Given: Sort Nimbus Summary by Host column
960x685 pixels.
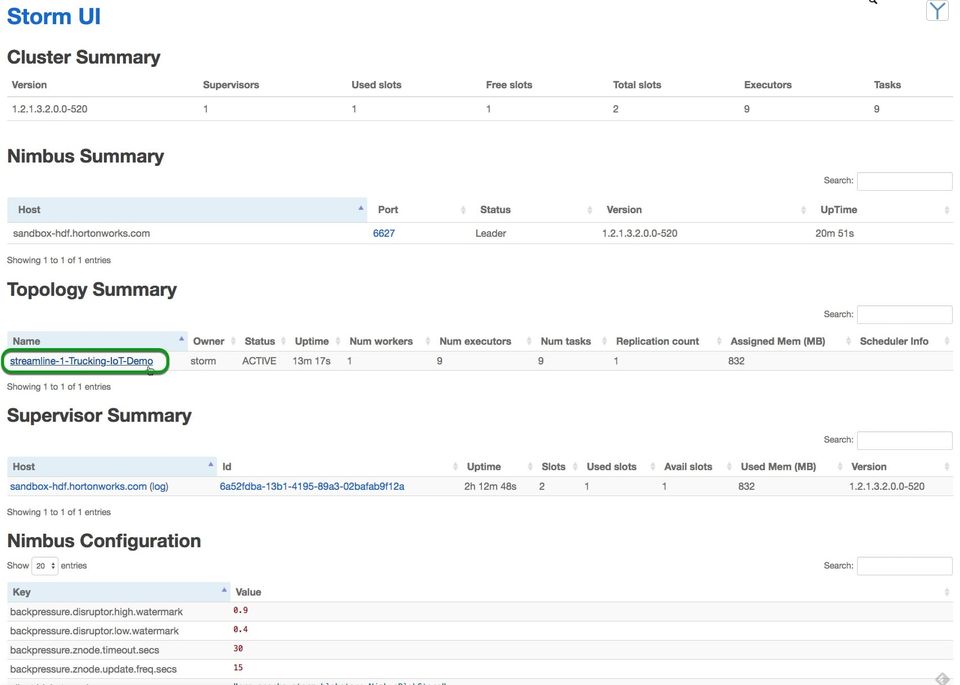Looking at the screenshot, I should 187,209.
